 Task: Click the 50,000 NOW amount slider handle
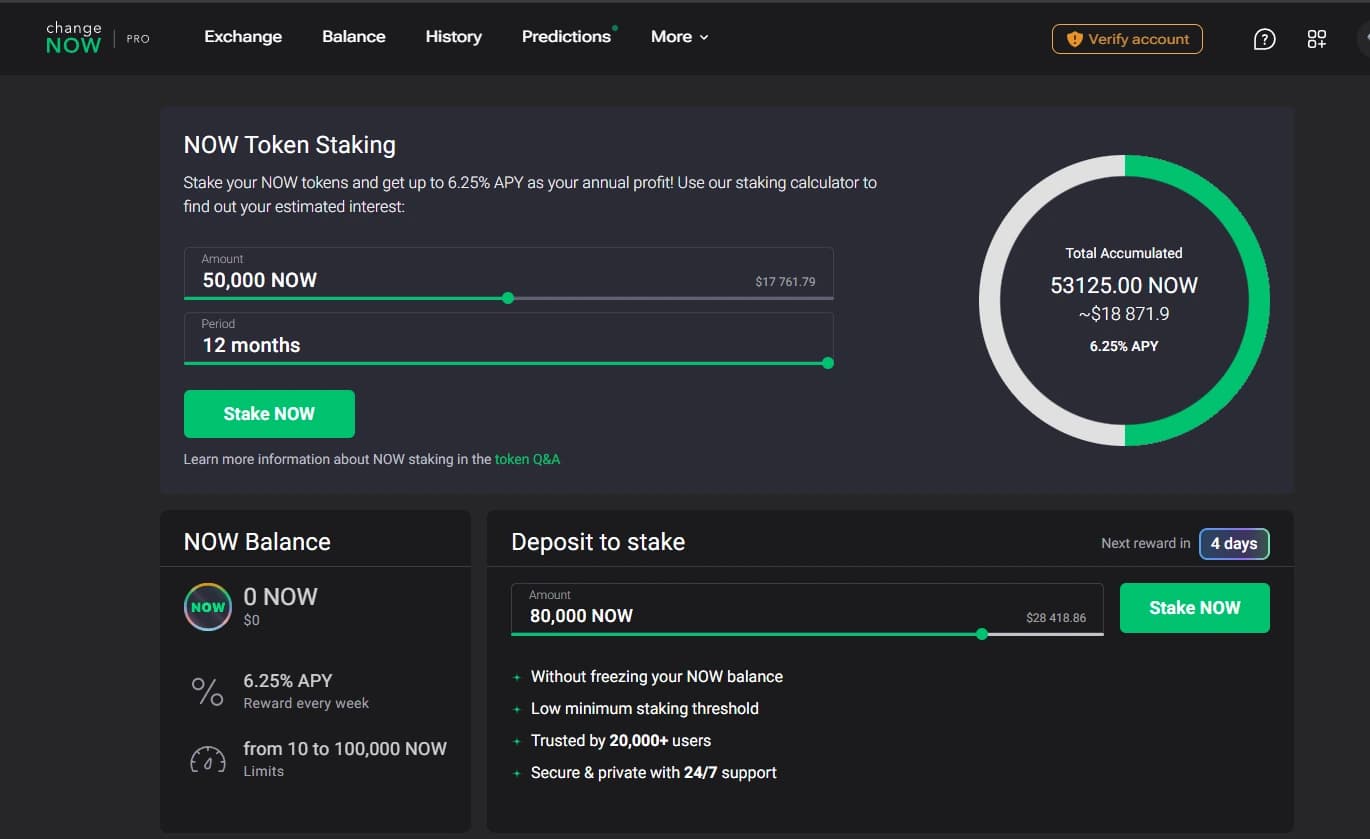(508, 298)
